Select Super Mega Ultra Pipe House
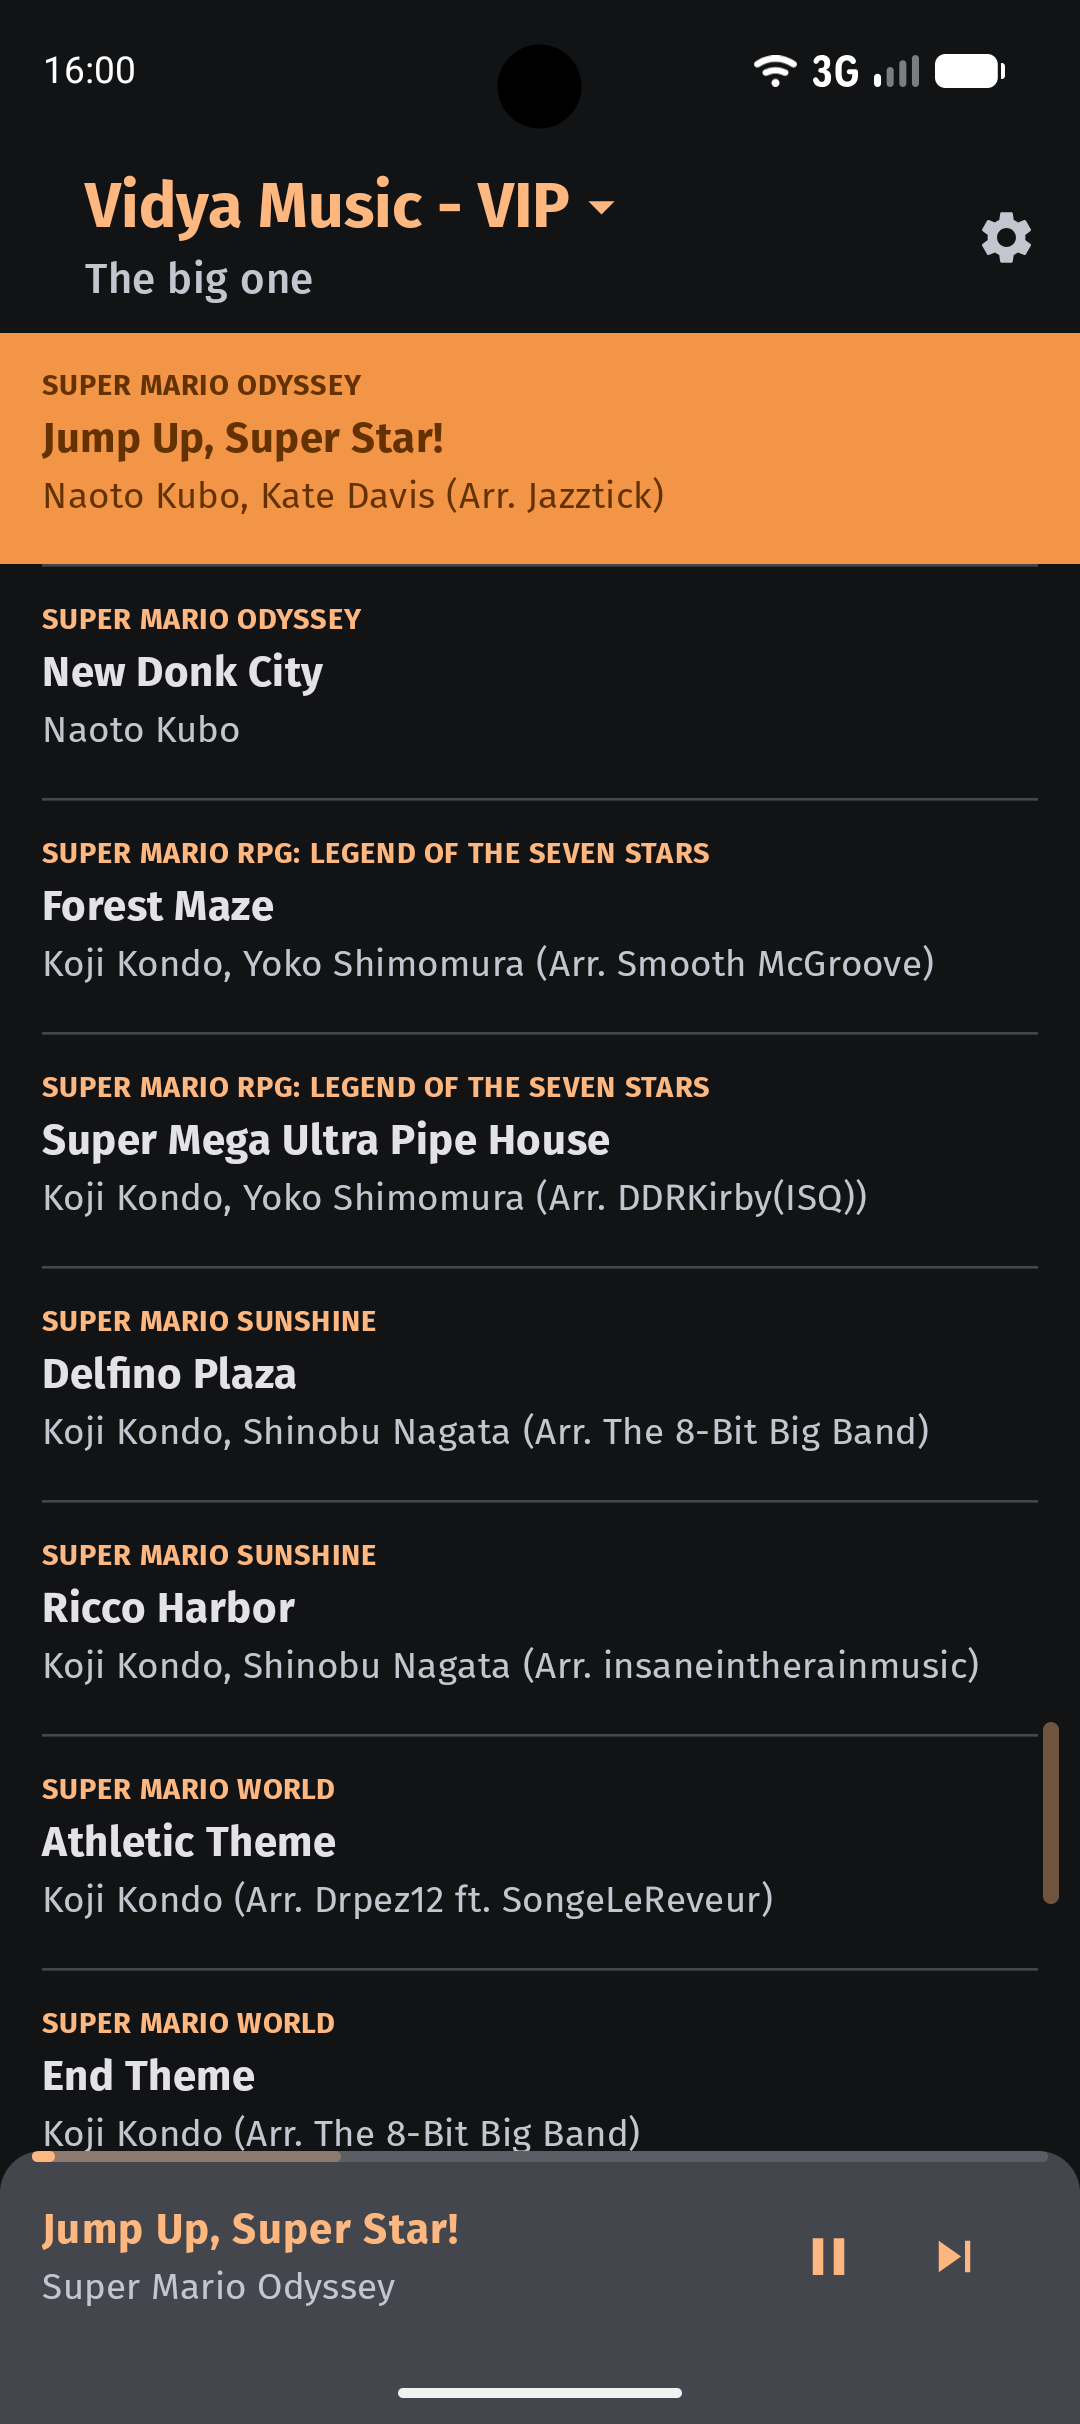Viewport: 1080px width, 2424px height. coord(540,1151)
